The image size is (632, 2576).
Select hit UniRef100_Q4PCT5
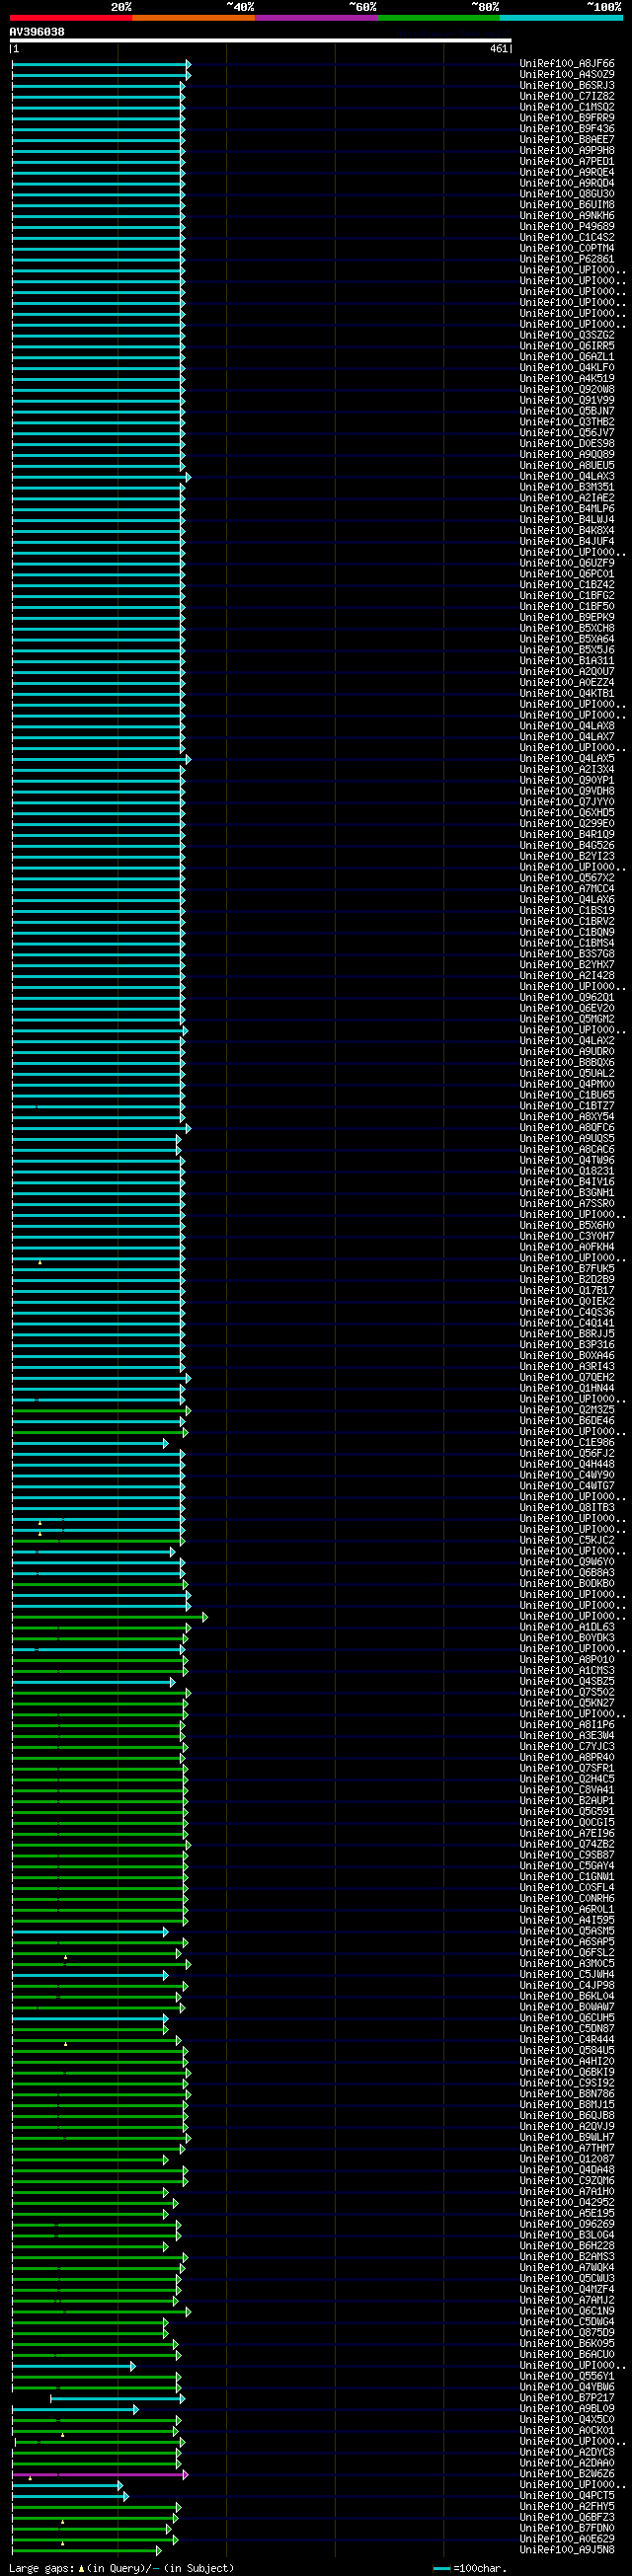567,2496
